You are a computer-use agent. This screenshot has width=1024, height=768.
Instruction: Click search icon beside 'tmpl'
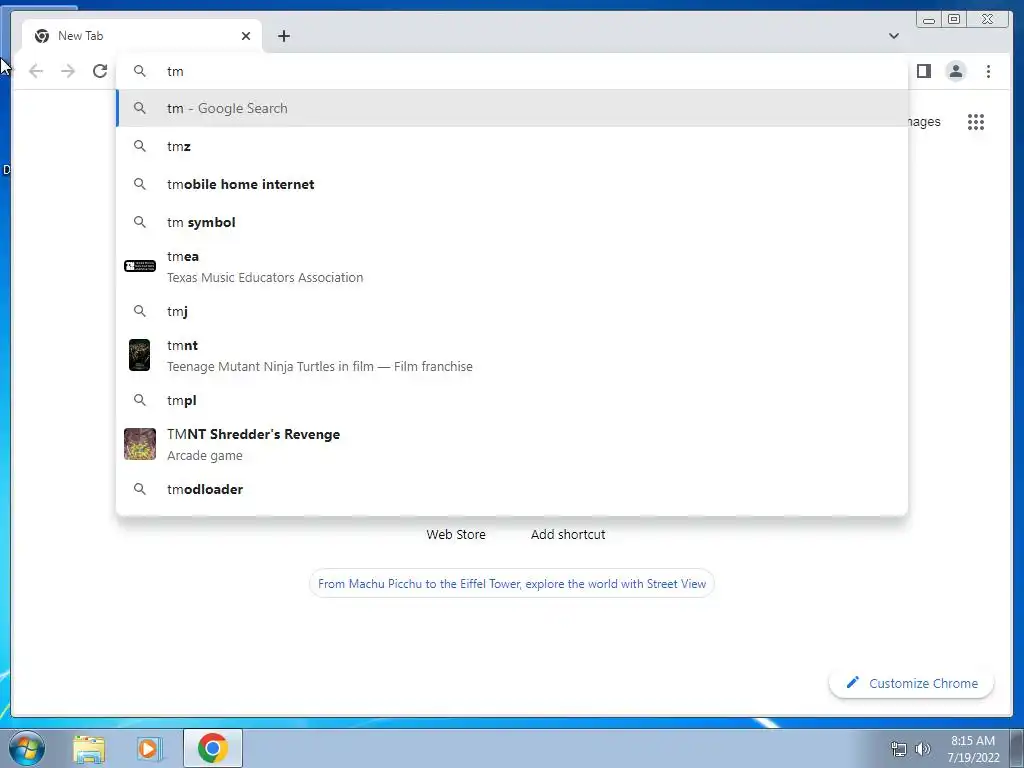click(140, 400)
